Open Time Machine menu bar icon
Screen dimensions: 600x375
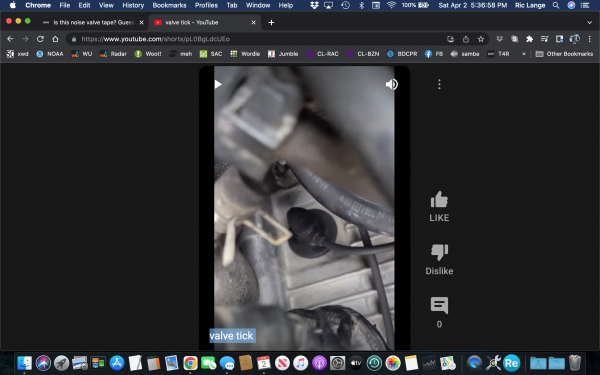345,5
